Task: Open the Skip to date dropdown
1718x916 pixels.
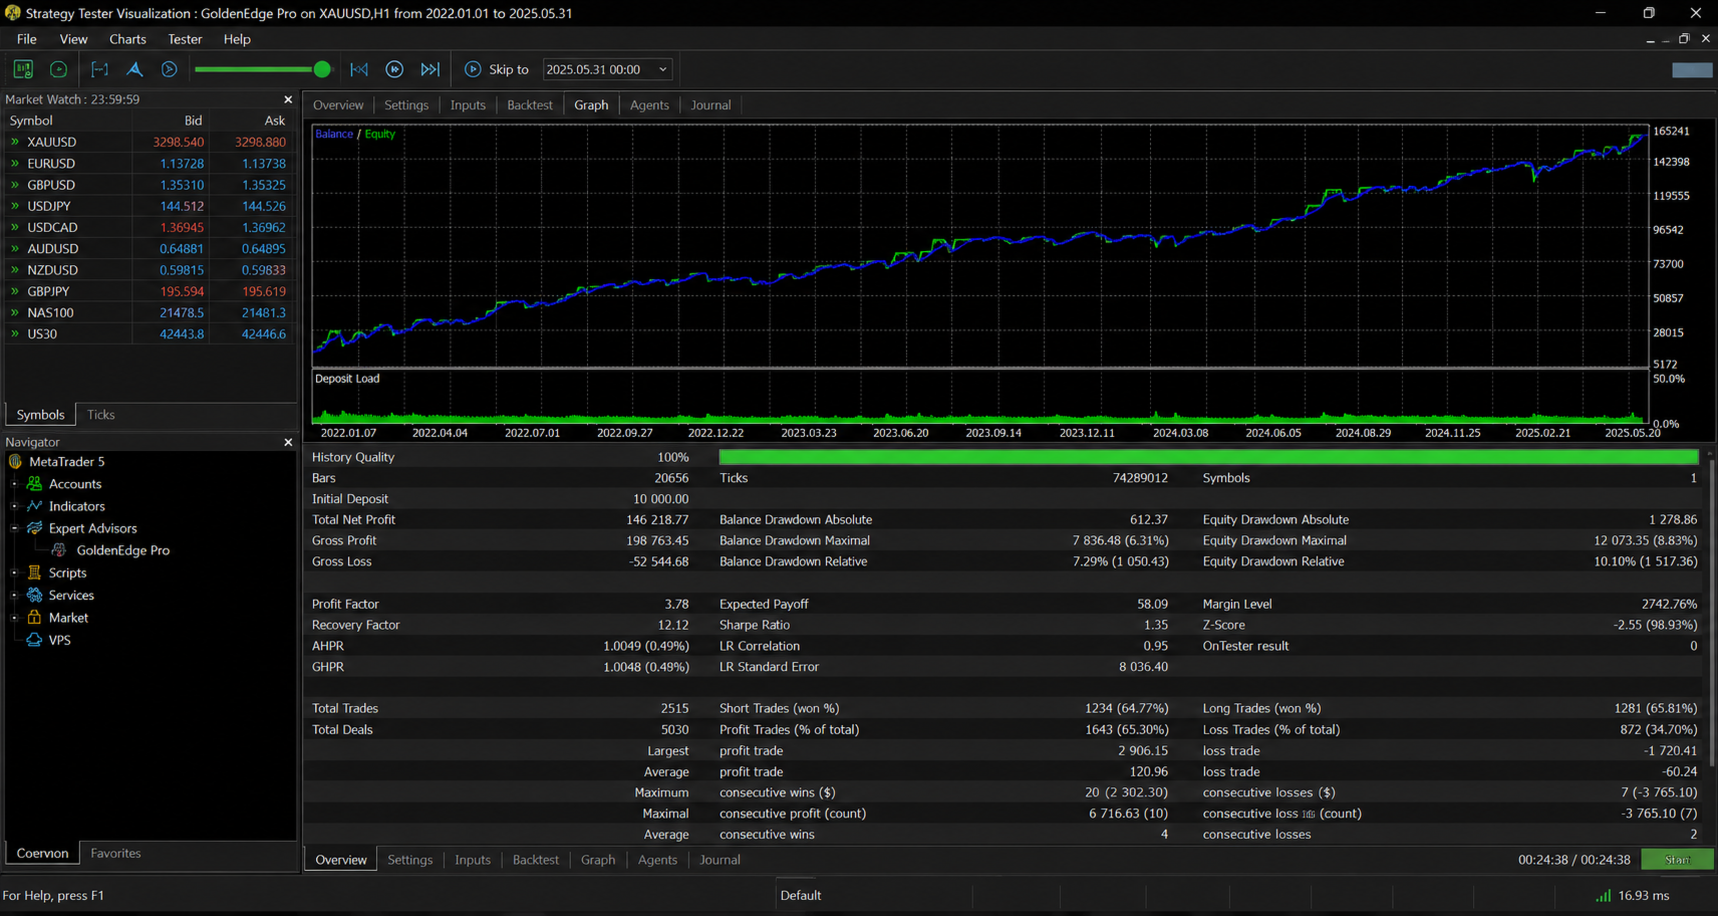Action: [x=662, y=69]
